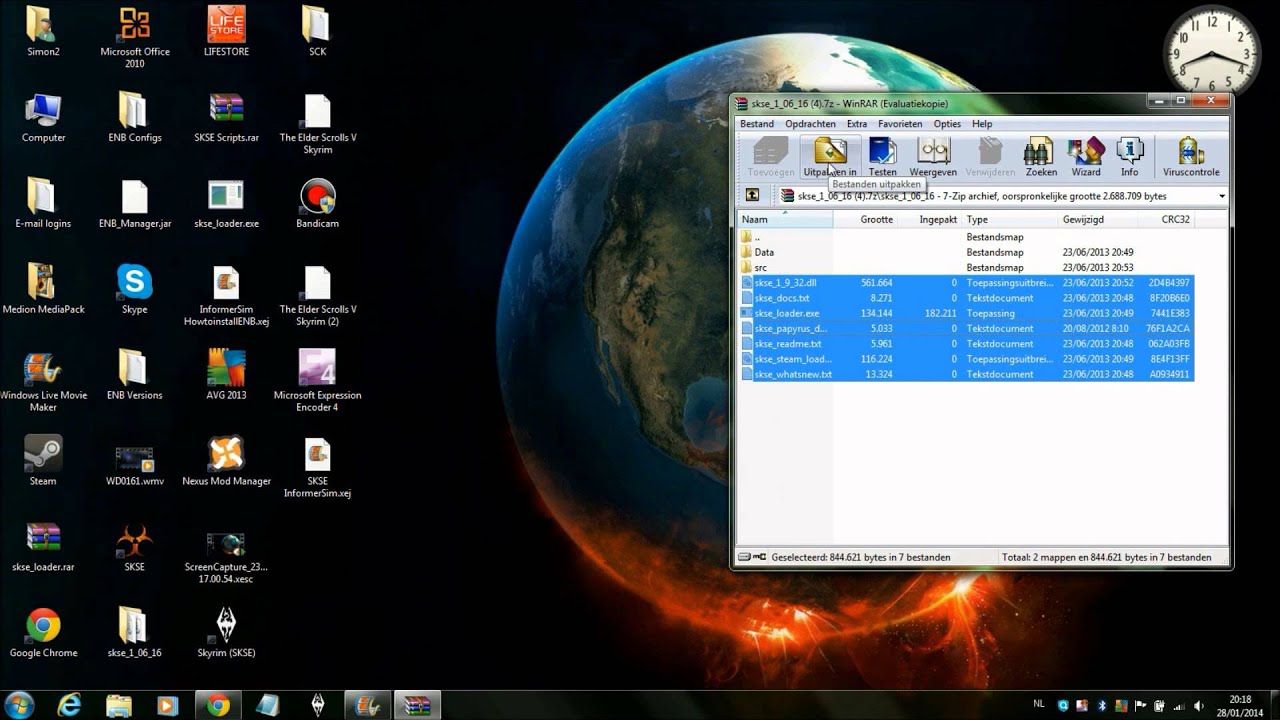Viewport: 1280px width, 720px height.
Task: Select the Computer desktop icon
Action: point(43,117)
